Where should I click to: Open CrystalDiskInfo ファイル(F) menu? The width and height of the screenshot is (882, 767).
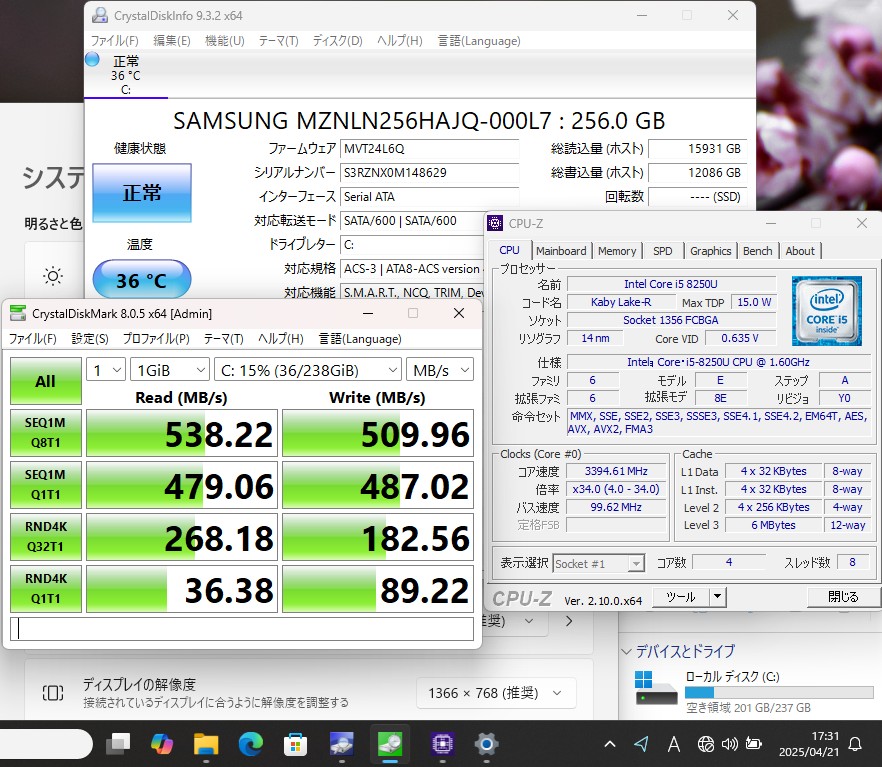(115, 40)
